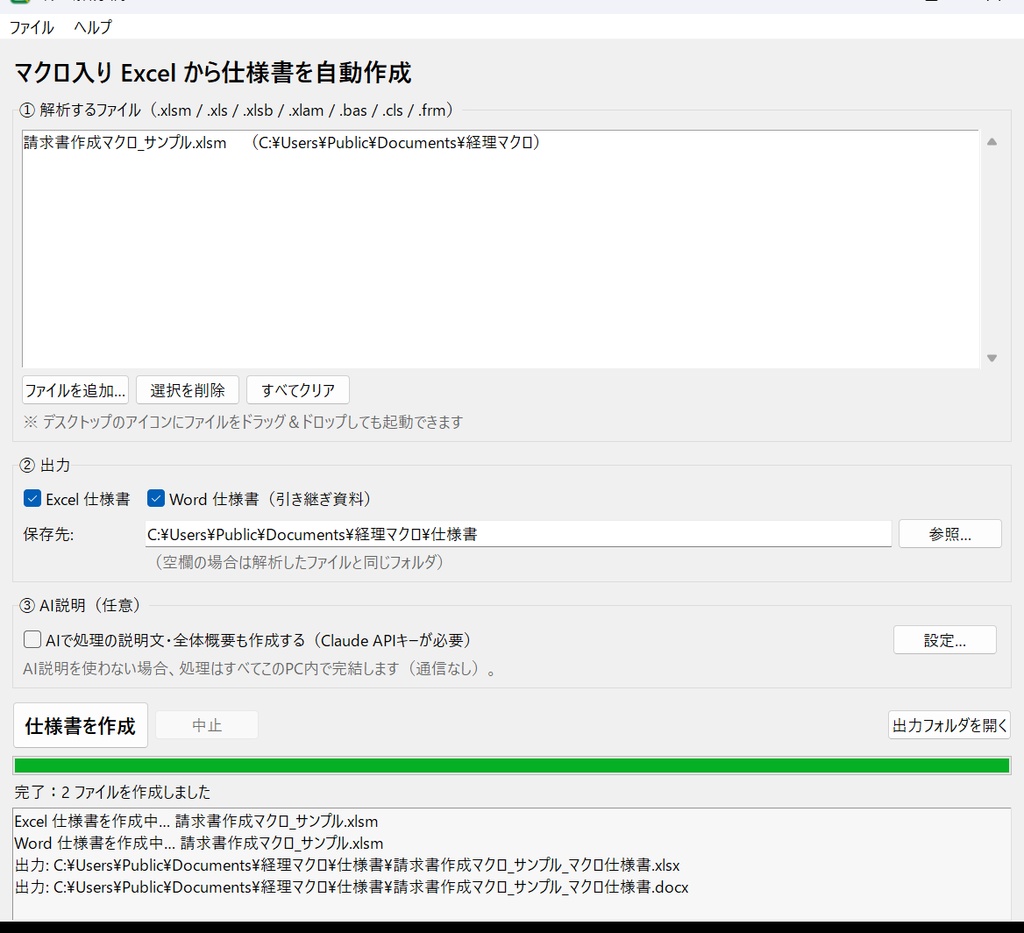Click the log line ending in マクロ仕様書.xlsx
Image resolution: width=1024 pixels, height=933 pixels.
(x=347, y=865)
